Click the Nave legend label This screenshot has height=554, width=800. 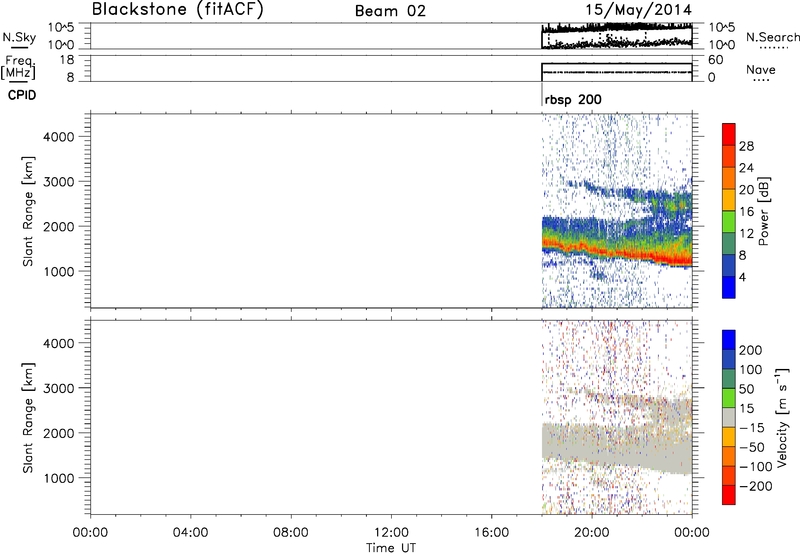761,69
